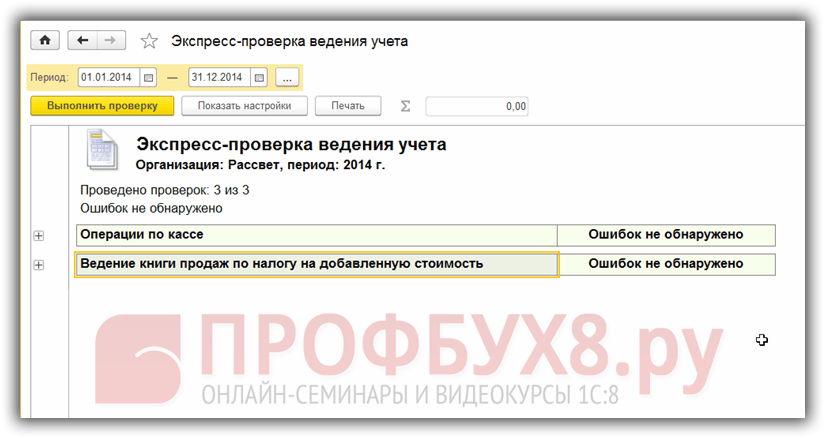This screenshot has width=825, height=438.
Task: Open calendar picker for end date 31.12.2014
Action: [x=259, y=77]
